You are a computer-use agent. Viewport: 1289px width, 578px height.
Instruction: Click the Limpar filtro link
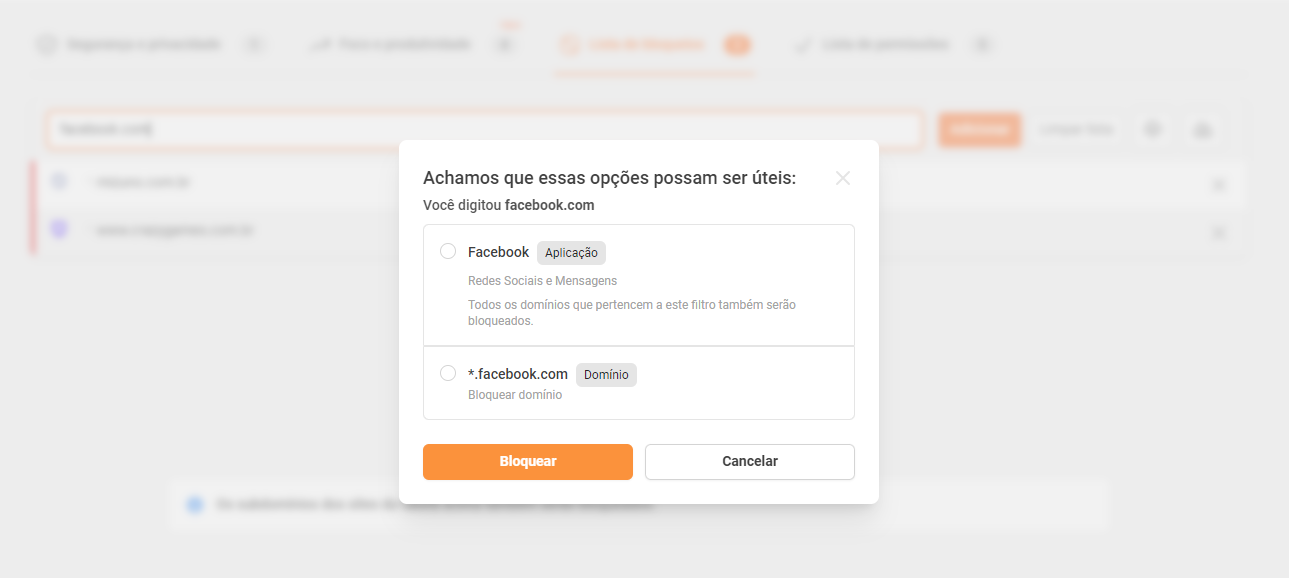(x=1076, y=130)
